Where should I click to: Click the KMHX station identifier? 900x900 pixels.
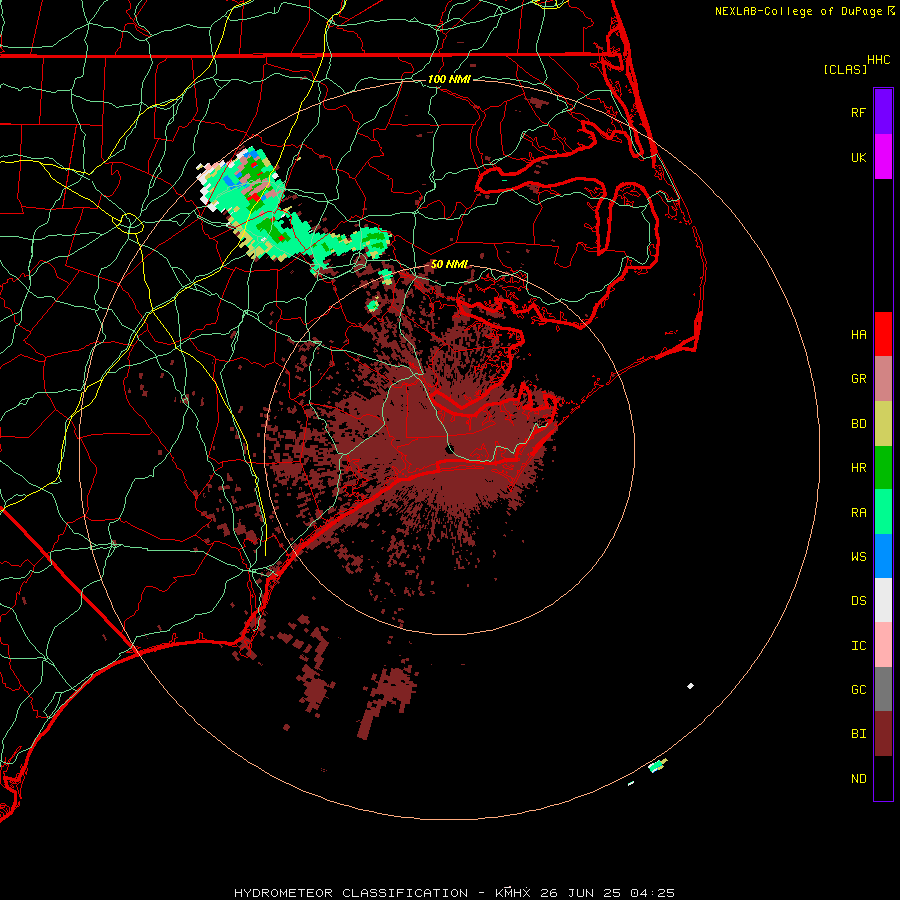pos(513,893)
